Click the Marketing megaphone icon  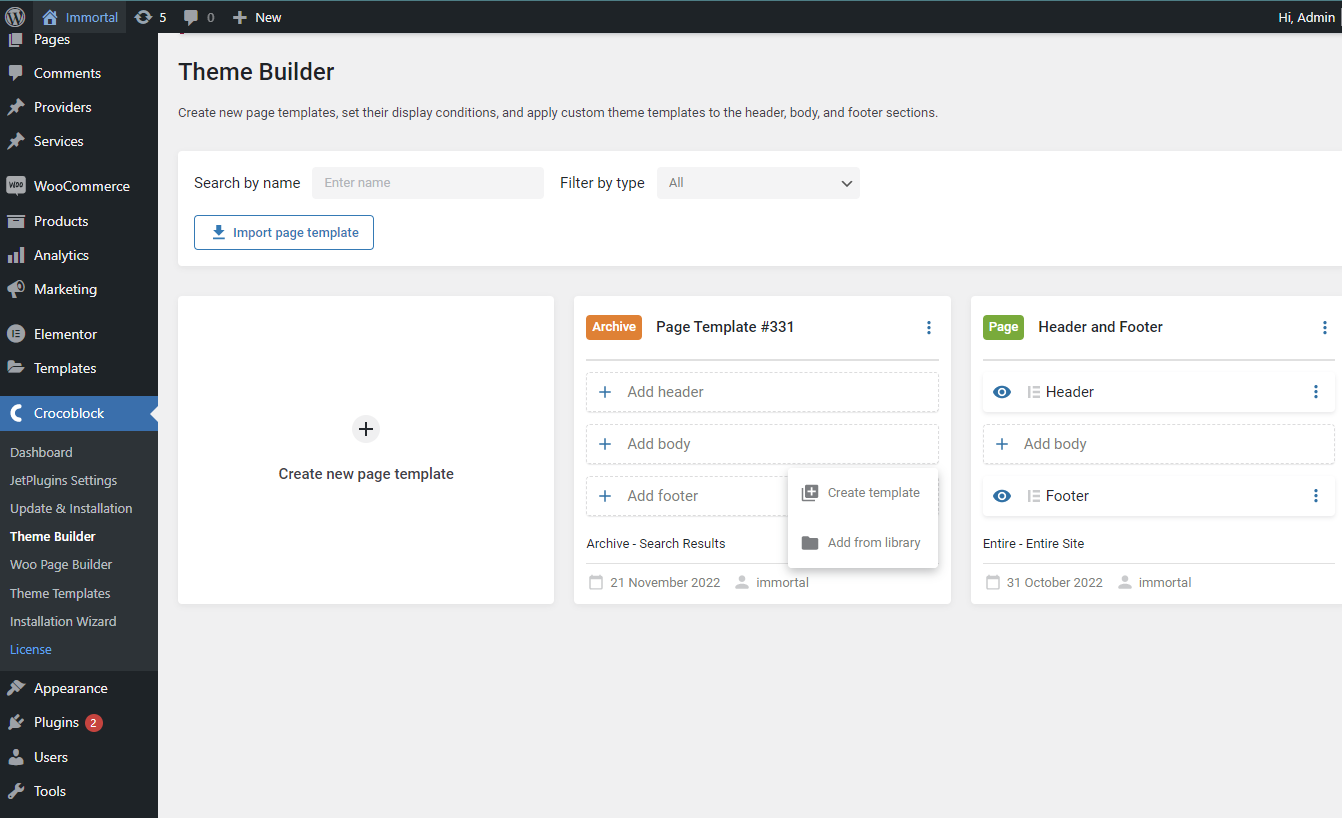[16, 289]
